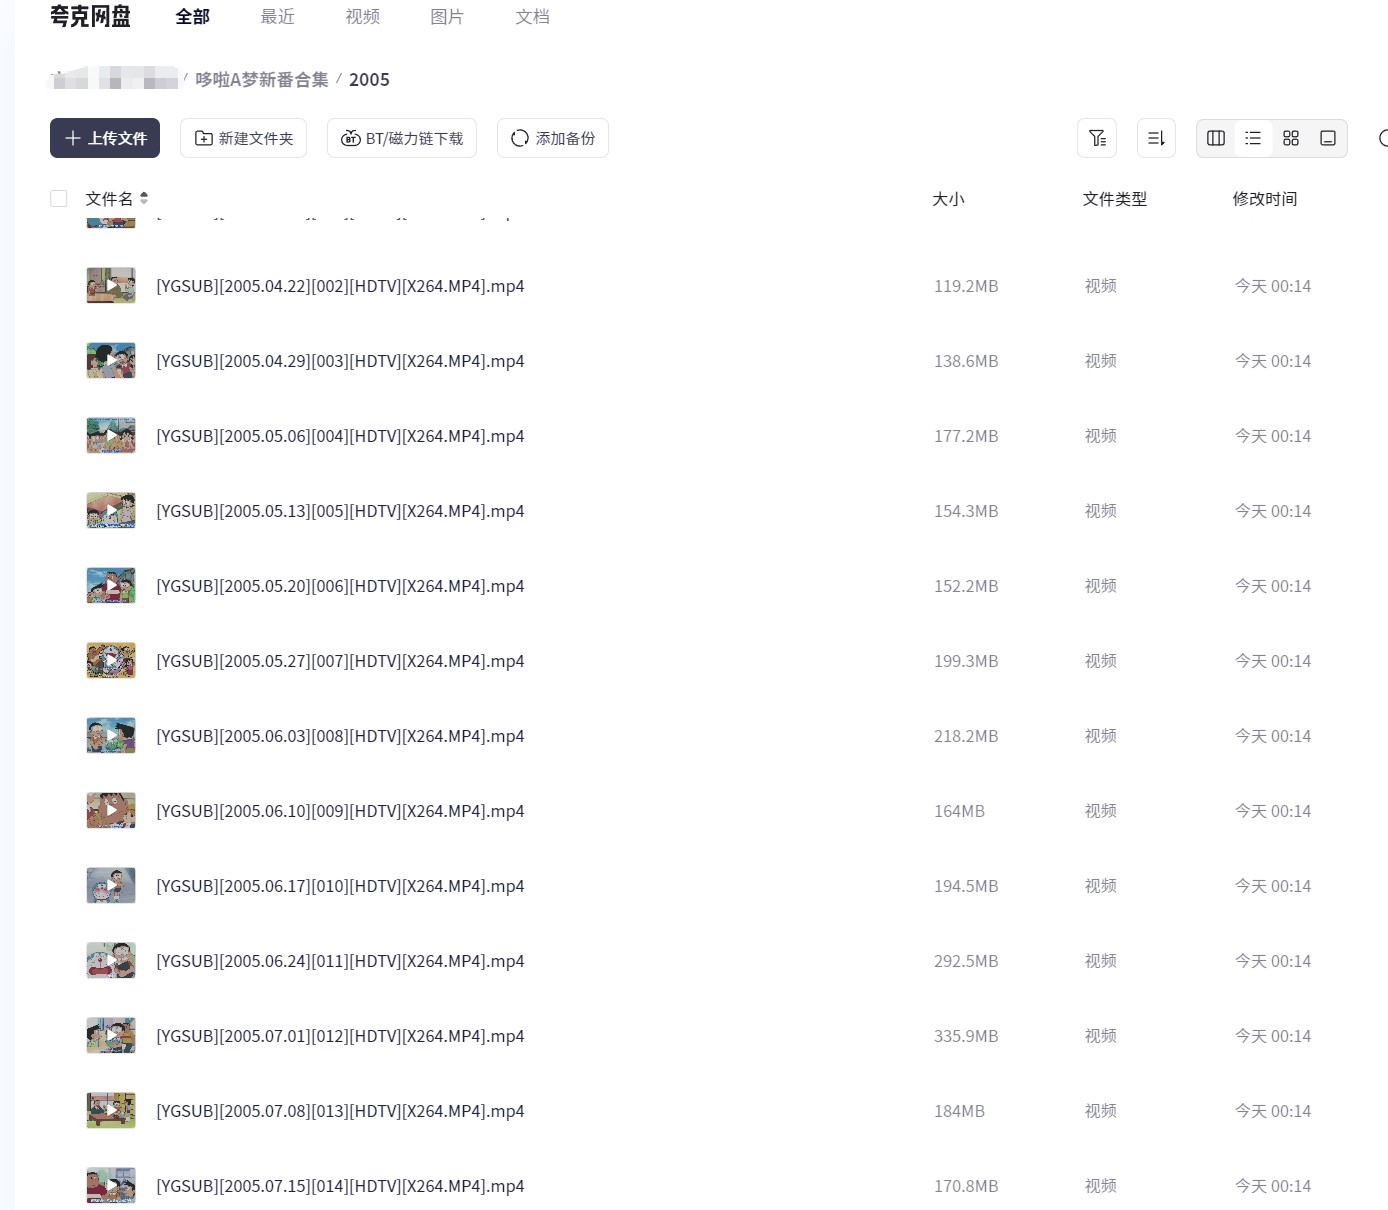This screenshot has width=1388, height=1210.
Task: Open thumbnail of episode 013 video
Action: [111, 1111]
